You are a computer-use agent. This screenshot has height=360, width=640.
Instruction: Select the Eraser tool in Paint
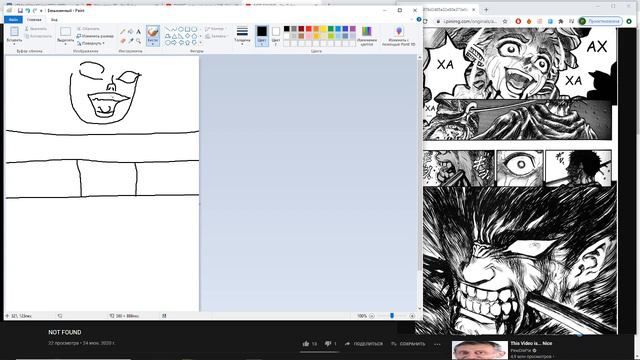(x=122, y=40)
